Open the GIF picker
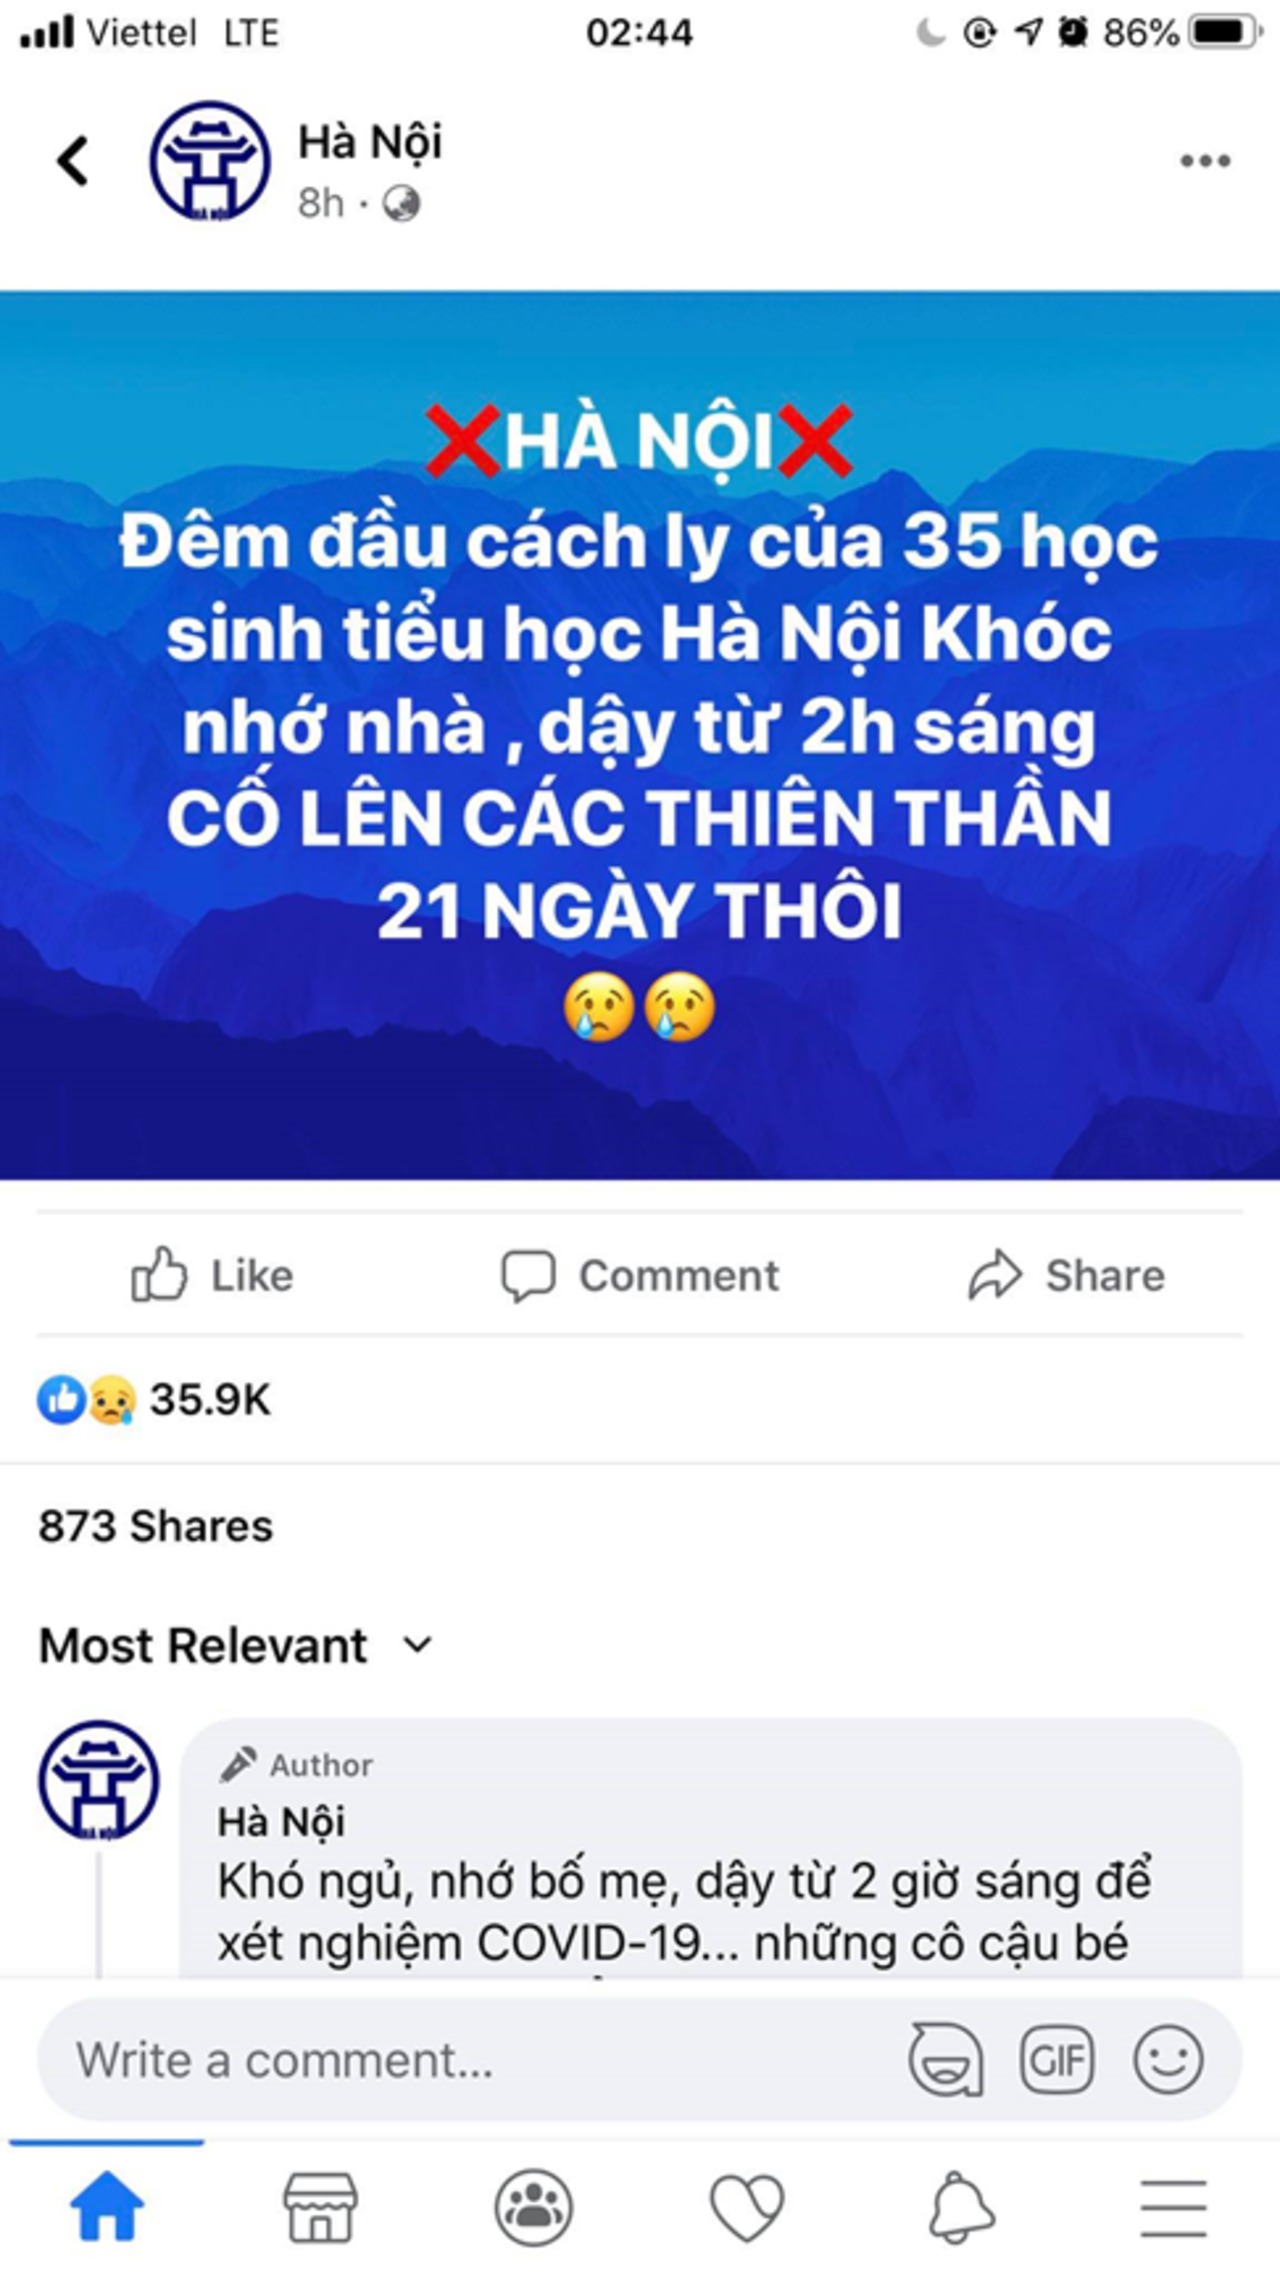This screenshot has height=2276, width=1280. pyautogui.click(x=1056, y=2059)
